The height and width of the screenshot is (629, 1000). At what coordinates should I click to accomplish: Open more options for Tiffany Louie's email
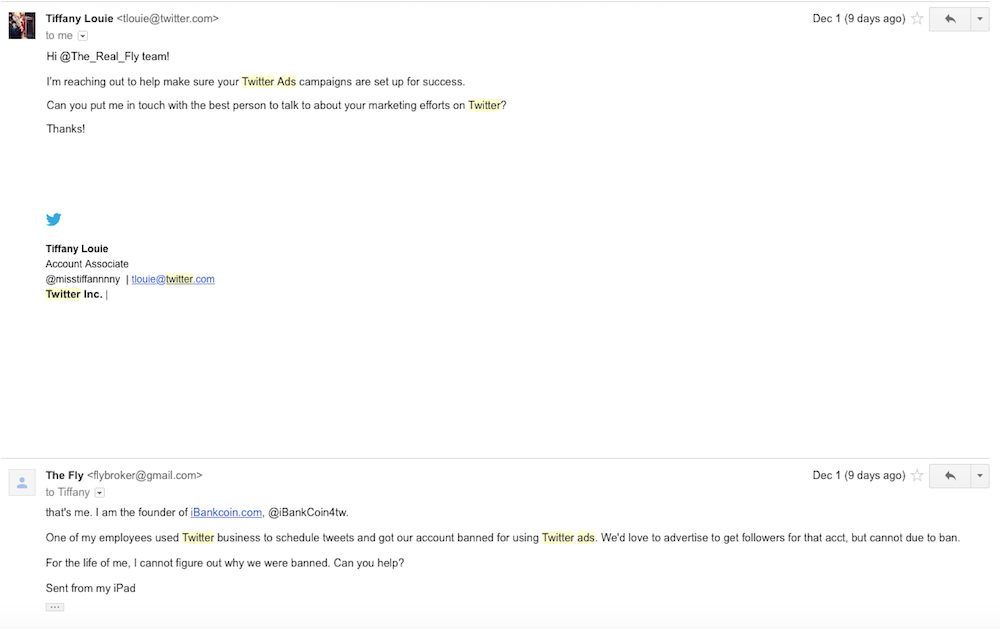pyautogui.click(x=980, y=19)
